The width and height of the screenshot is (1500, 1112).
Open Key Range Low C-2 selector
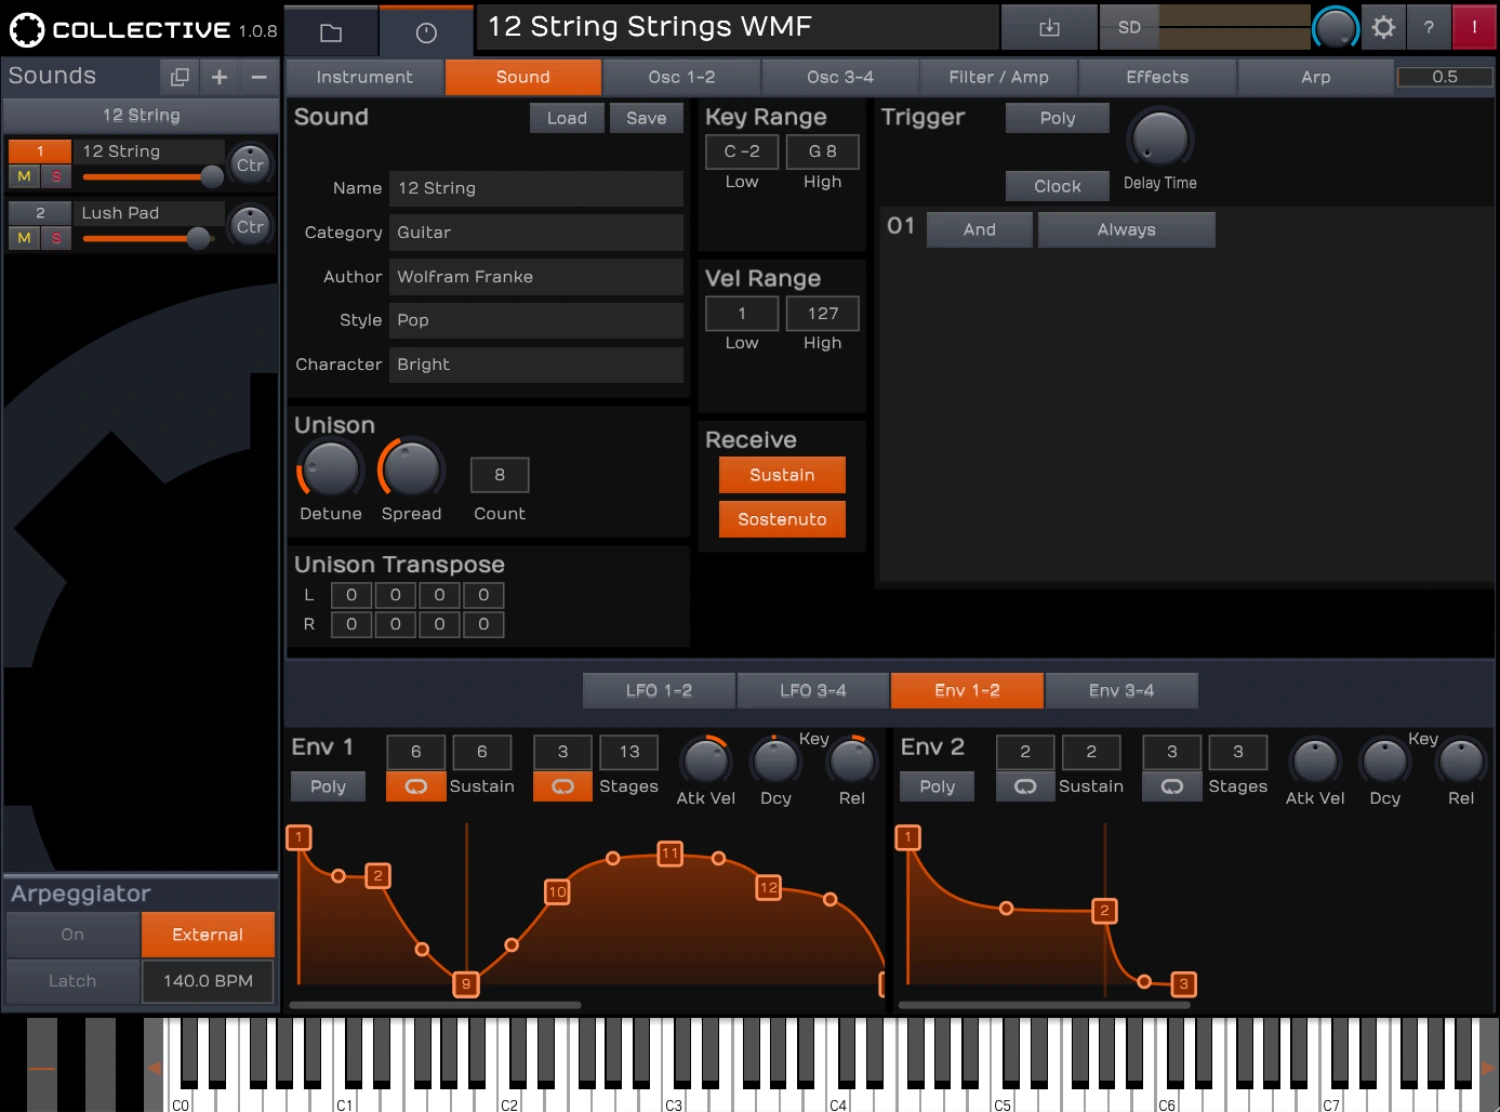[x=742, y=151]
